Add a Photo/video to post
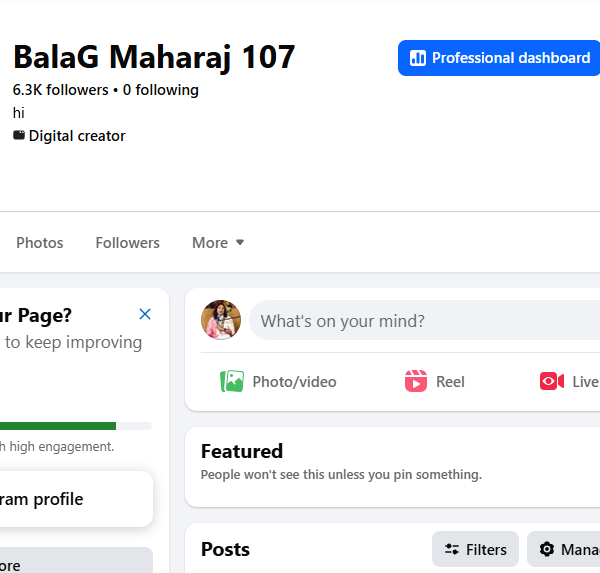 point(278,382)
